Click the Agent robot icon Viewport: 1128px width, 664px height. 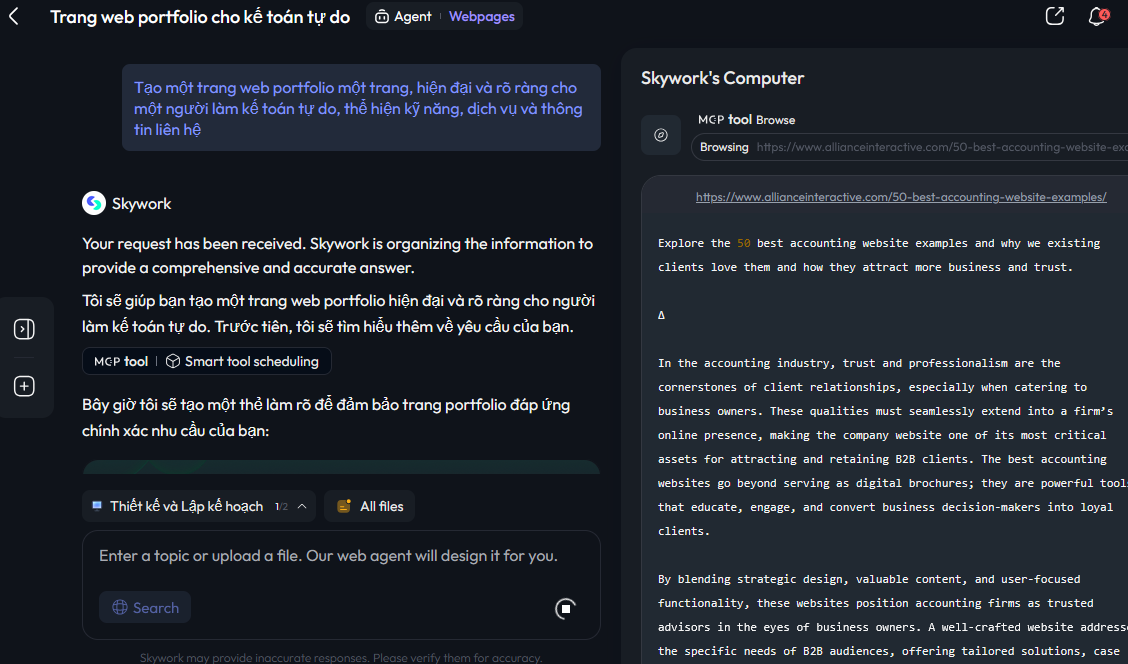coord(382,17)
